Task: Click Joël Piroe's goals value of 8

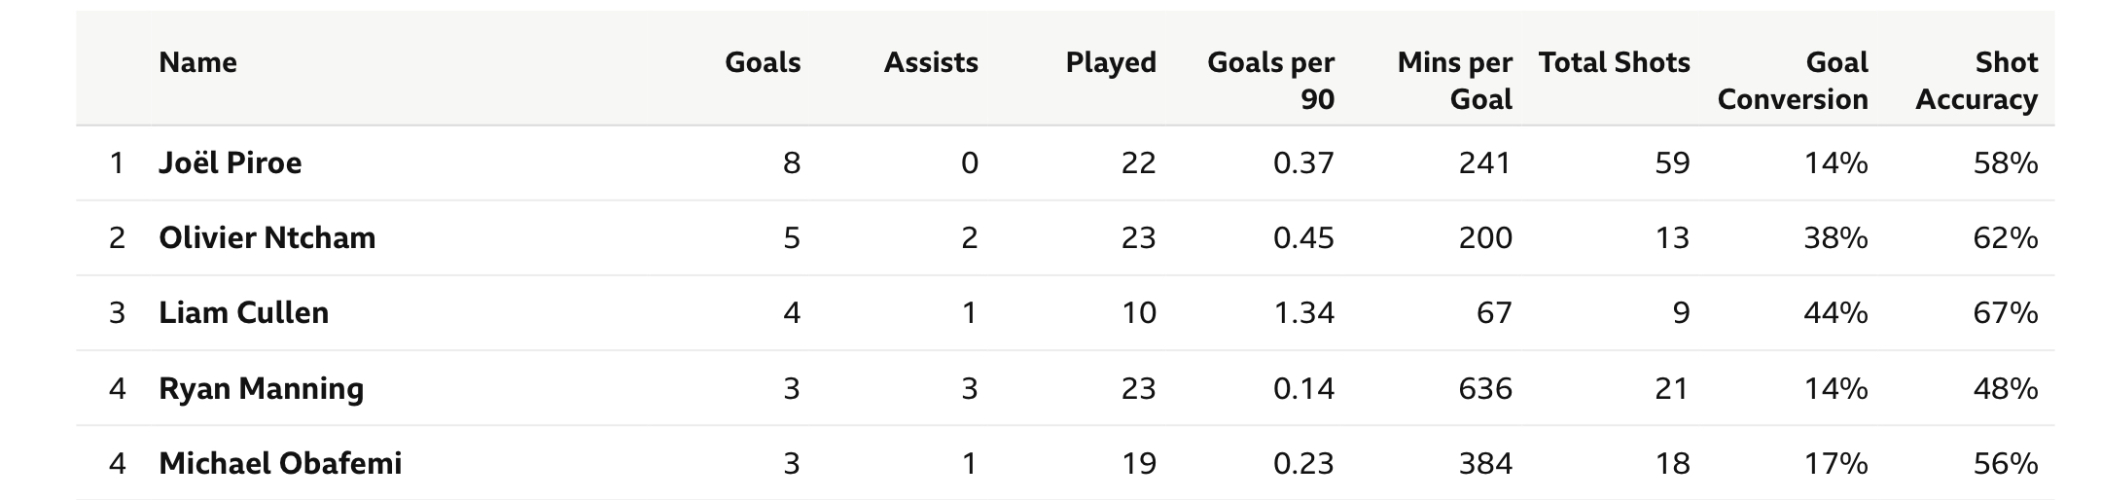Action: [x=791, y=163]
